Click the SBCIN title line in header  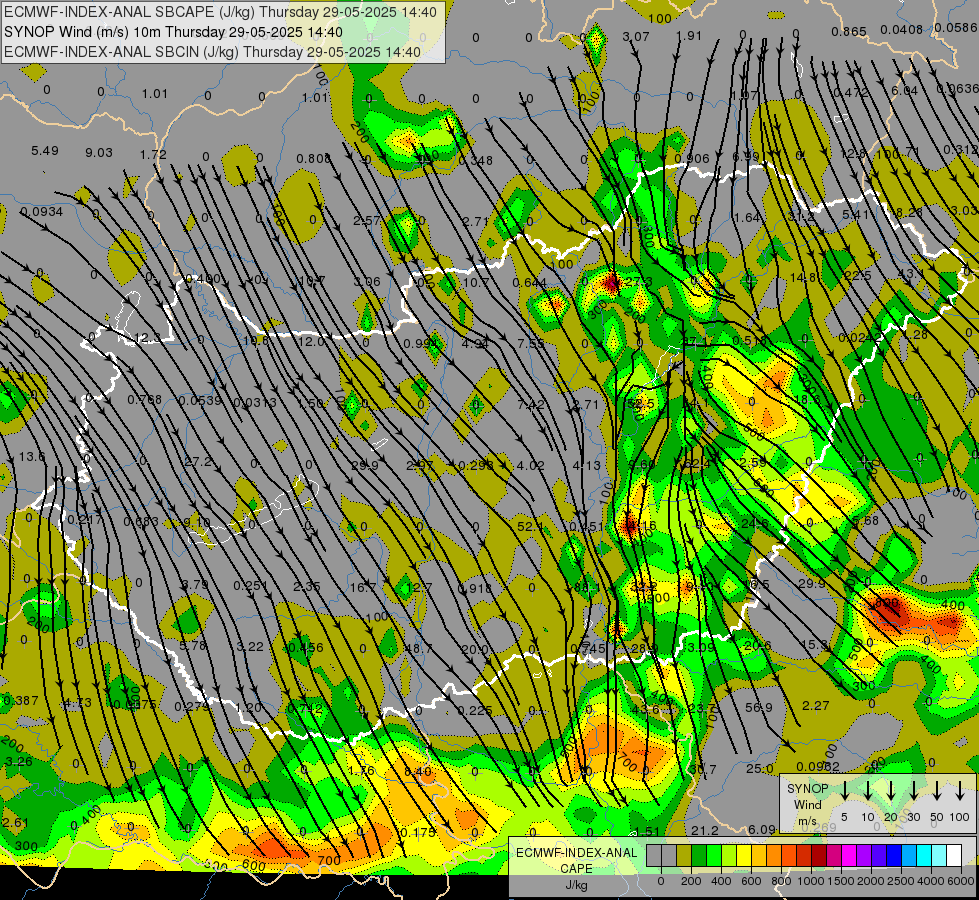(x=213, y=52)
